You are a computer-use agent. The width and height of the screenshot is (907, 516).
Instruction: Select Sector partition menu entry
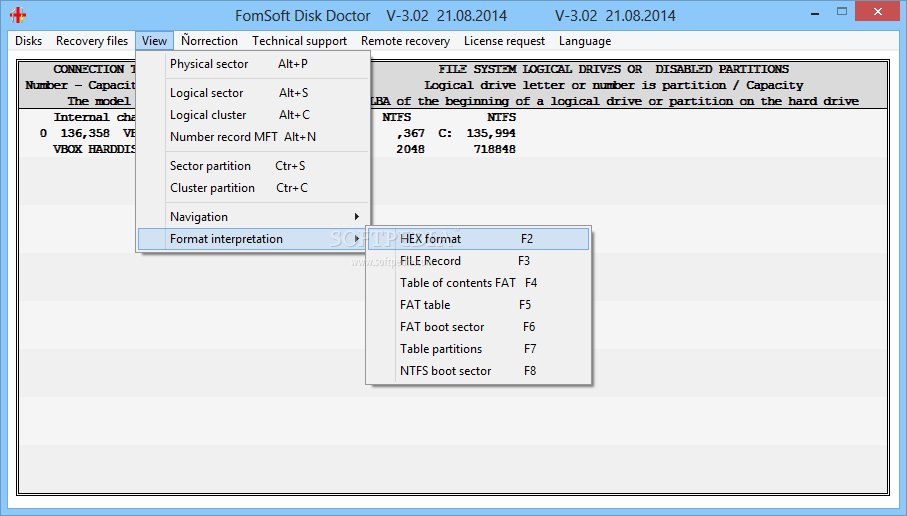tap(253, 166)
